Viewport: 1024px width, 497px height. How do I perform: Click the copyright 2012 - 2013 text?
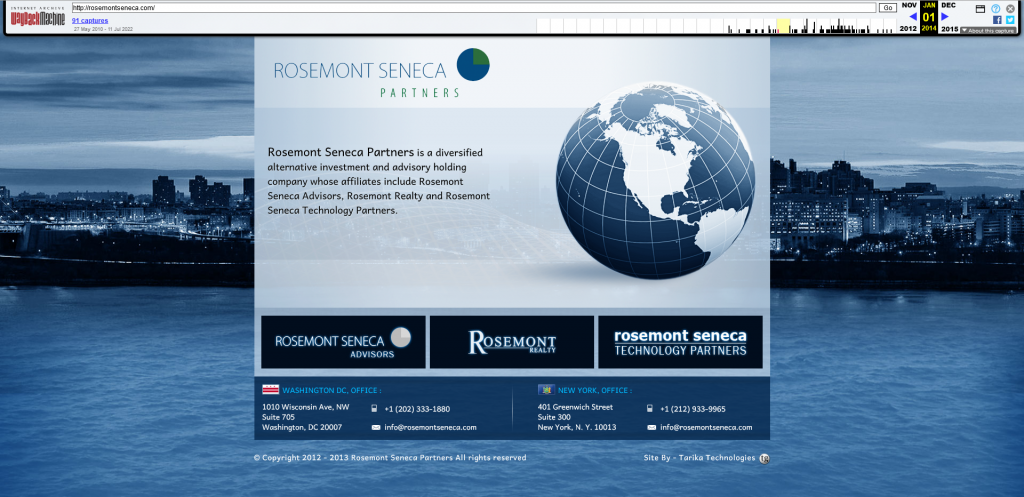click(390, 458)
